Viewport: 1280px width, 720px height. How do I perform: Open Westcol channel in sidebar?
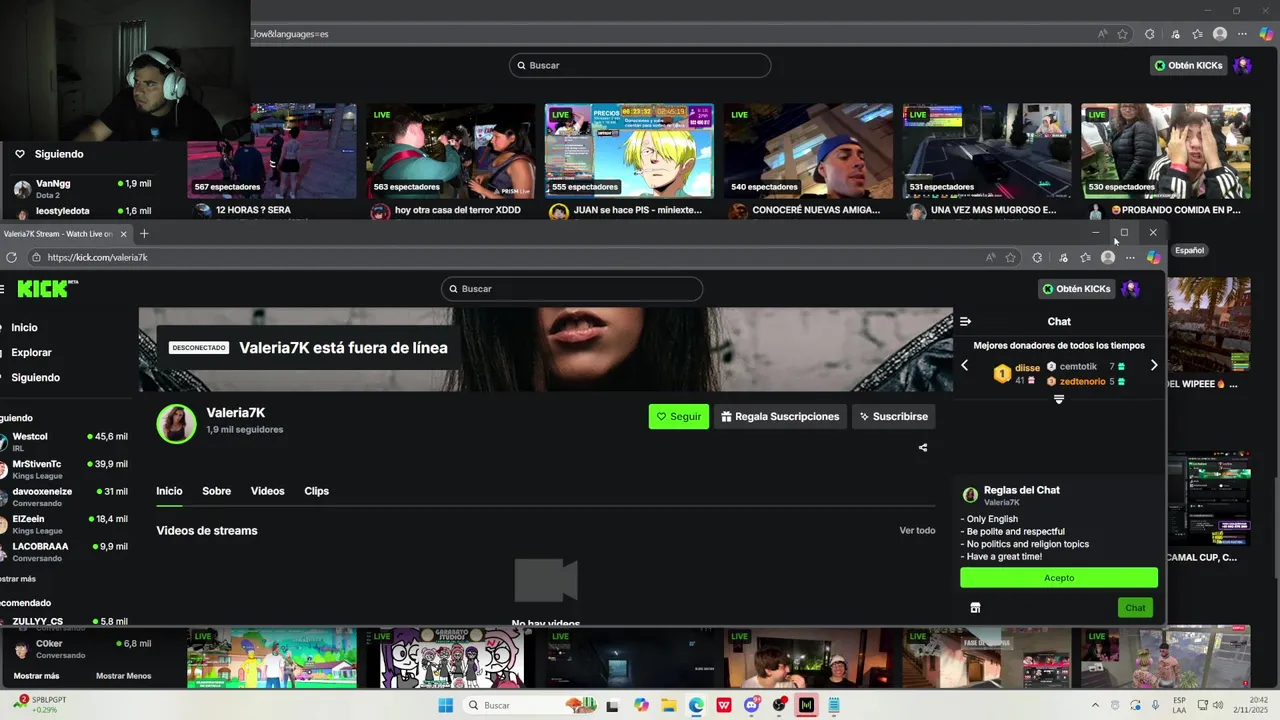tap(65, 442)
